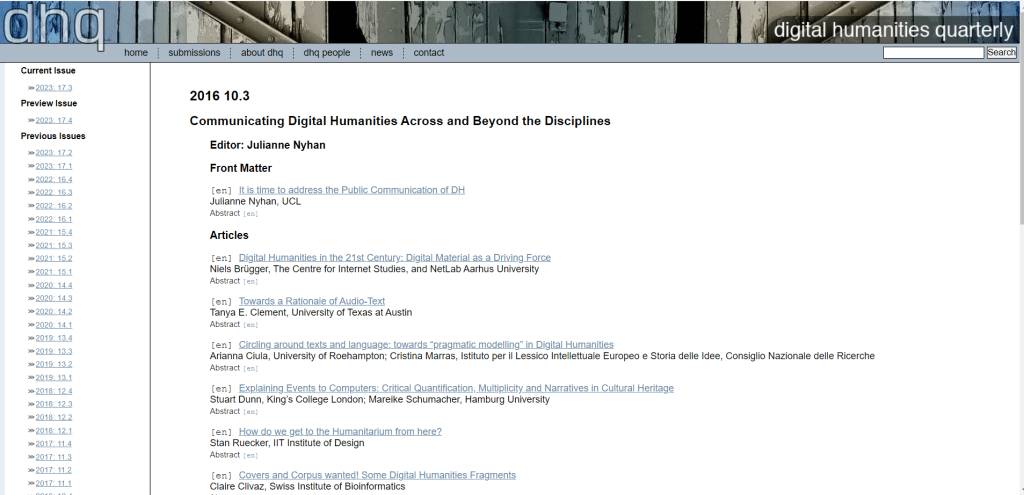Show the Abstract for Stan Ruecker's article
Screen dimensions: 1024x495
pos(225,455)
